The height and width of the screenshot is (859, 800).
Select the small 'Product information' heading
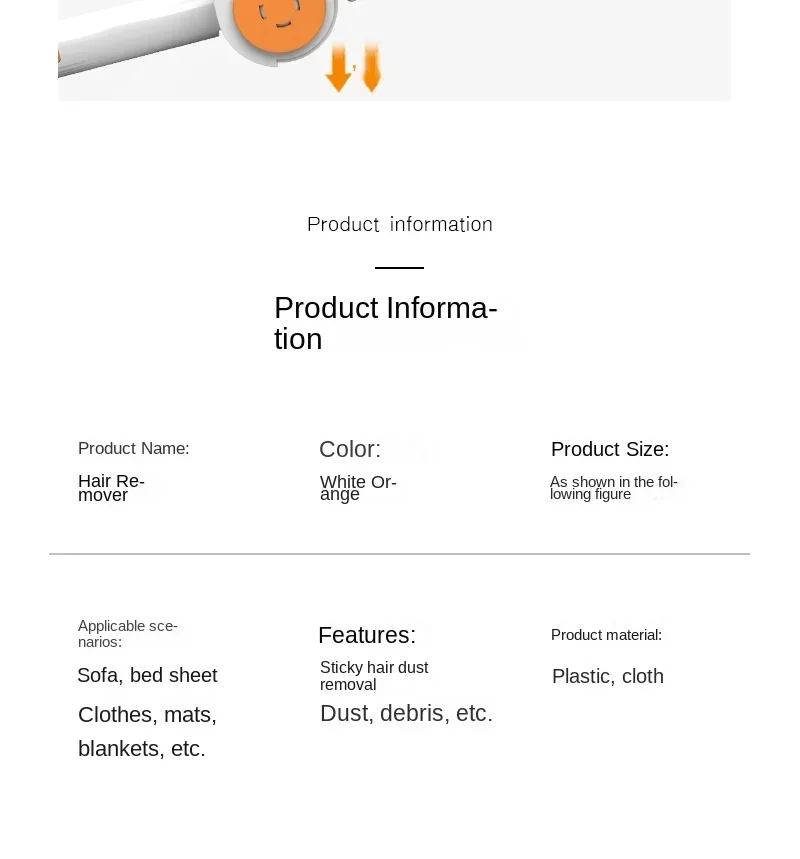pos(399,225)
